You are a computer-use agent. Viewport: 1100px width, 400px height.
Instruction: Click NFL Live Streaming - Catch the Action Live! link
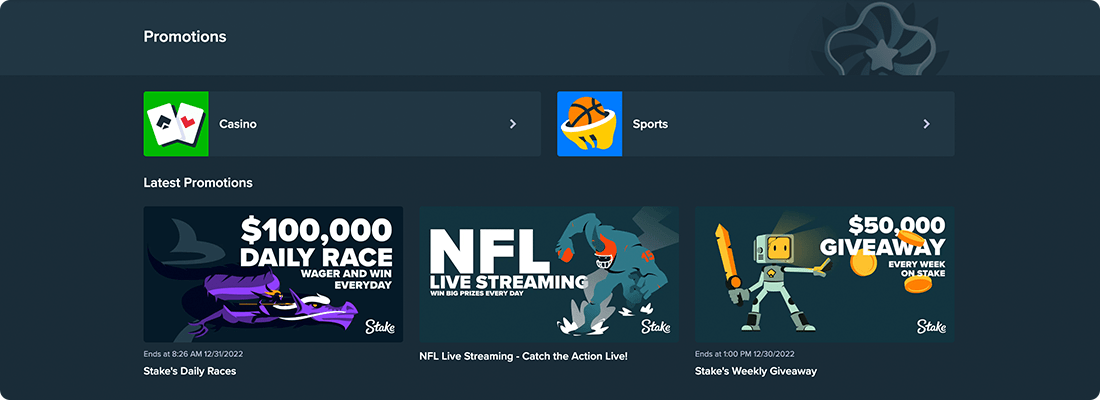click(523, 356)
